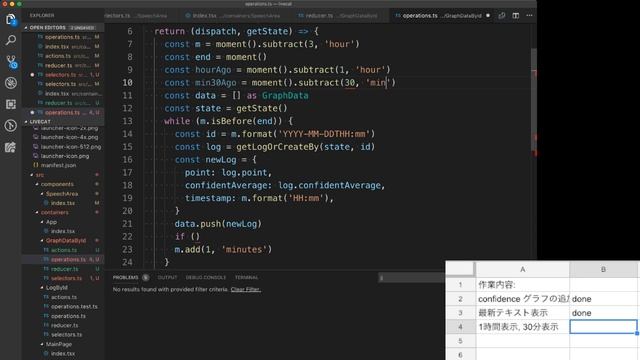Click the selected empty cell B4 in spreadsheet

point(603,327)
